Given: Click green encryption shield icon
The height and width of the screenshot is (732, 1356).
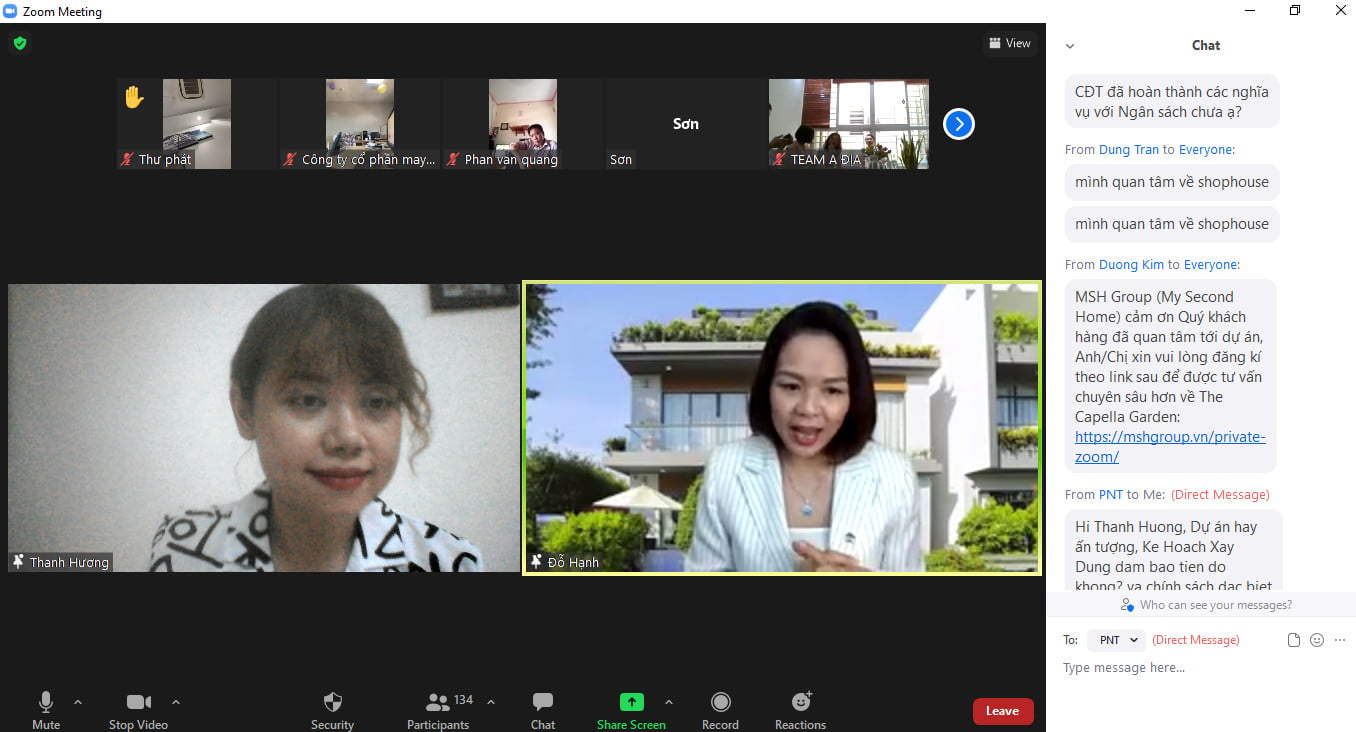Looking at the screenshot, I should coord(19,43).
